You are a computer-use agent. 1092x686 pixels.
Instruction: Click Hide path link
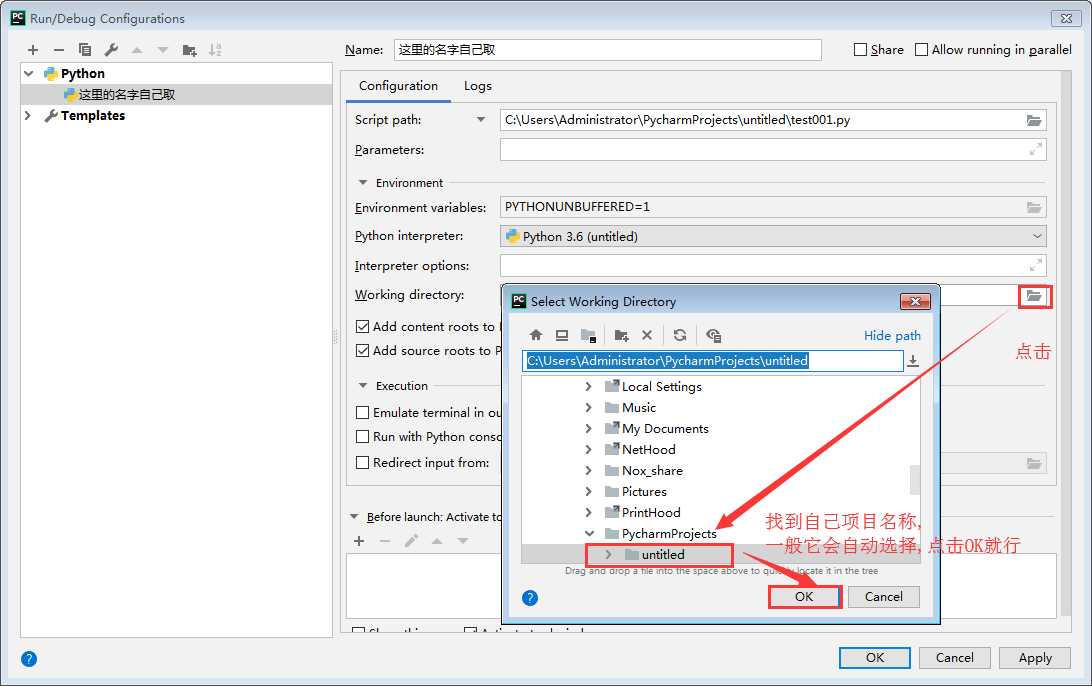892,336
